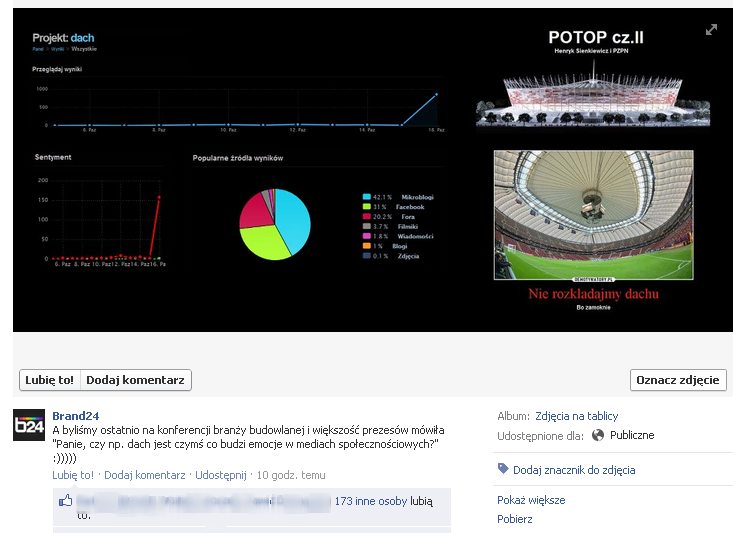Viewport: 736px width, 533px height.
Task: Click 'Pokaż większe' to enlarge the photo
Action: point(531,500)
